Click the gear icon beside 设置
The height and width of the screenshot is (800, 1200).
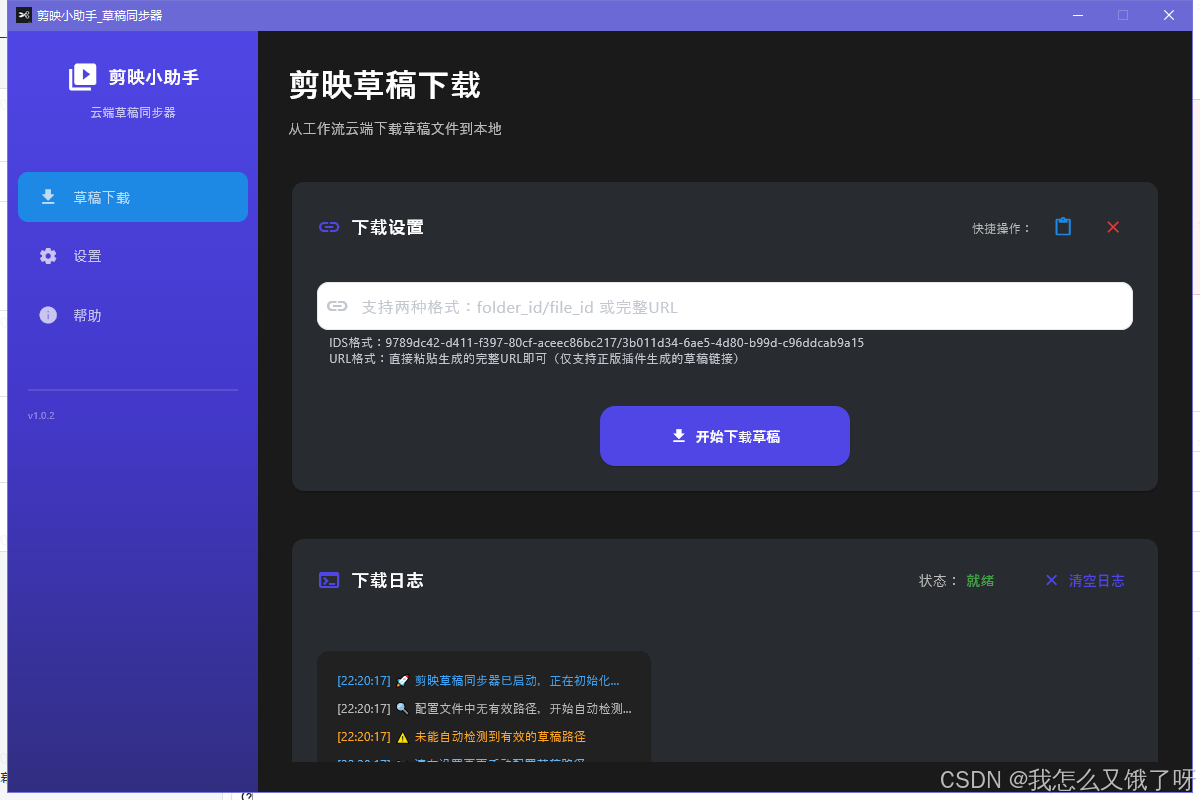coord(48,256)
